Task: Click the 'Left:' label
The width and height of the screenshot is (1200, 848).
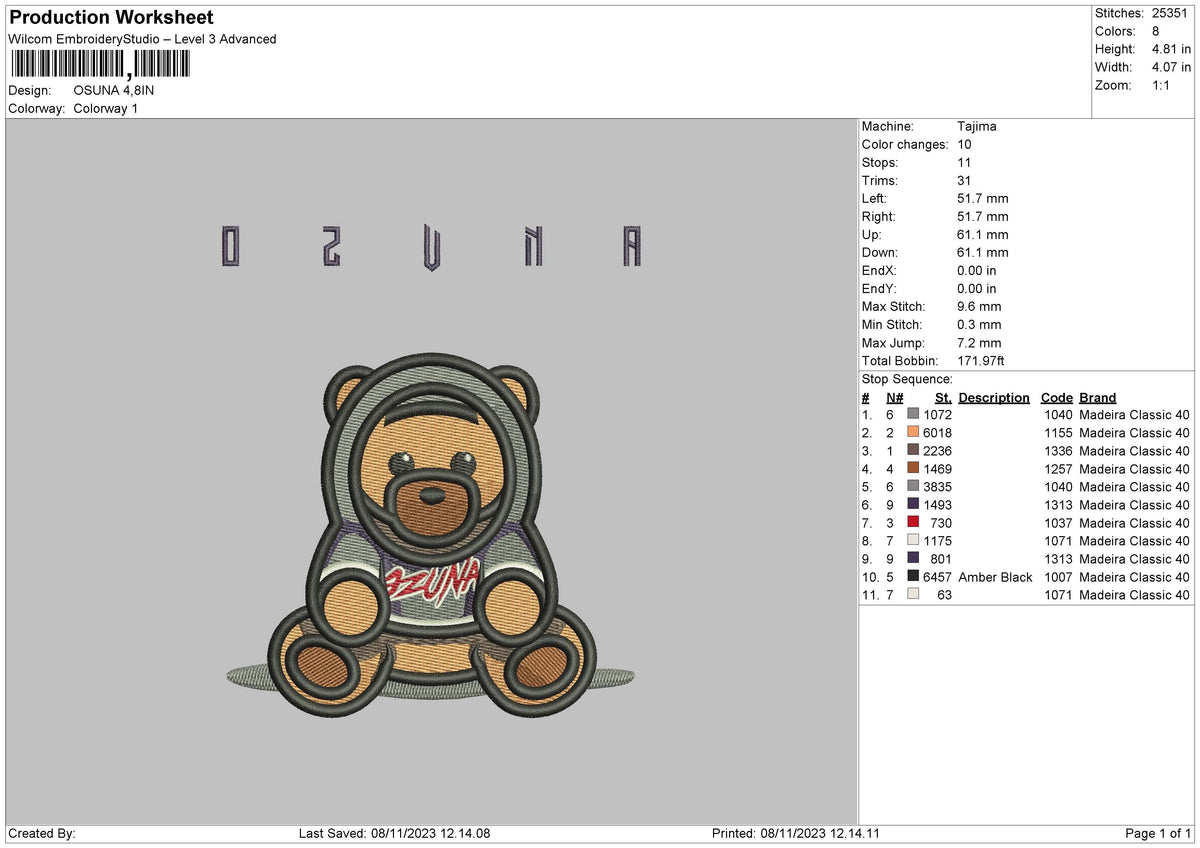Action: (875, 199)
